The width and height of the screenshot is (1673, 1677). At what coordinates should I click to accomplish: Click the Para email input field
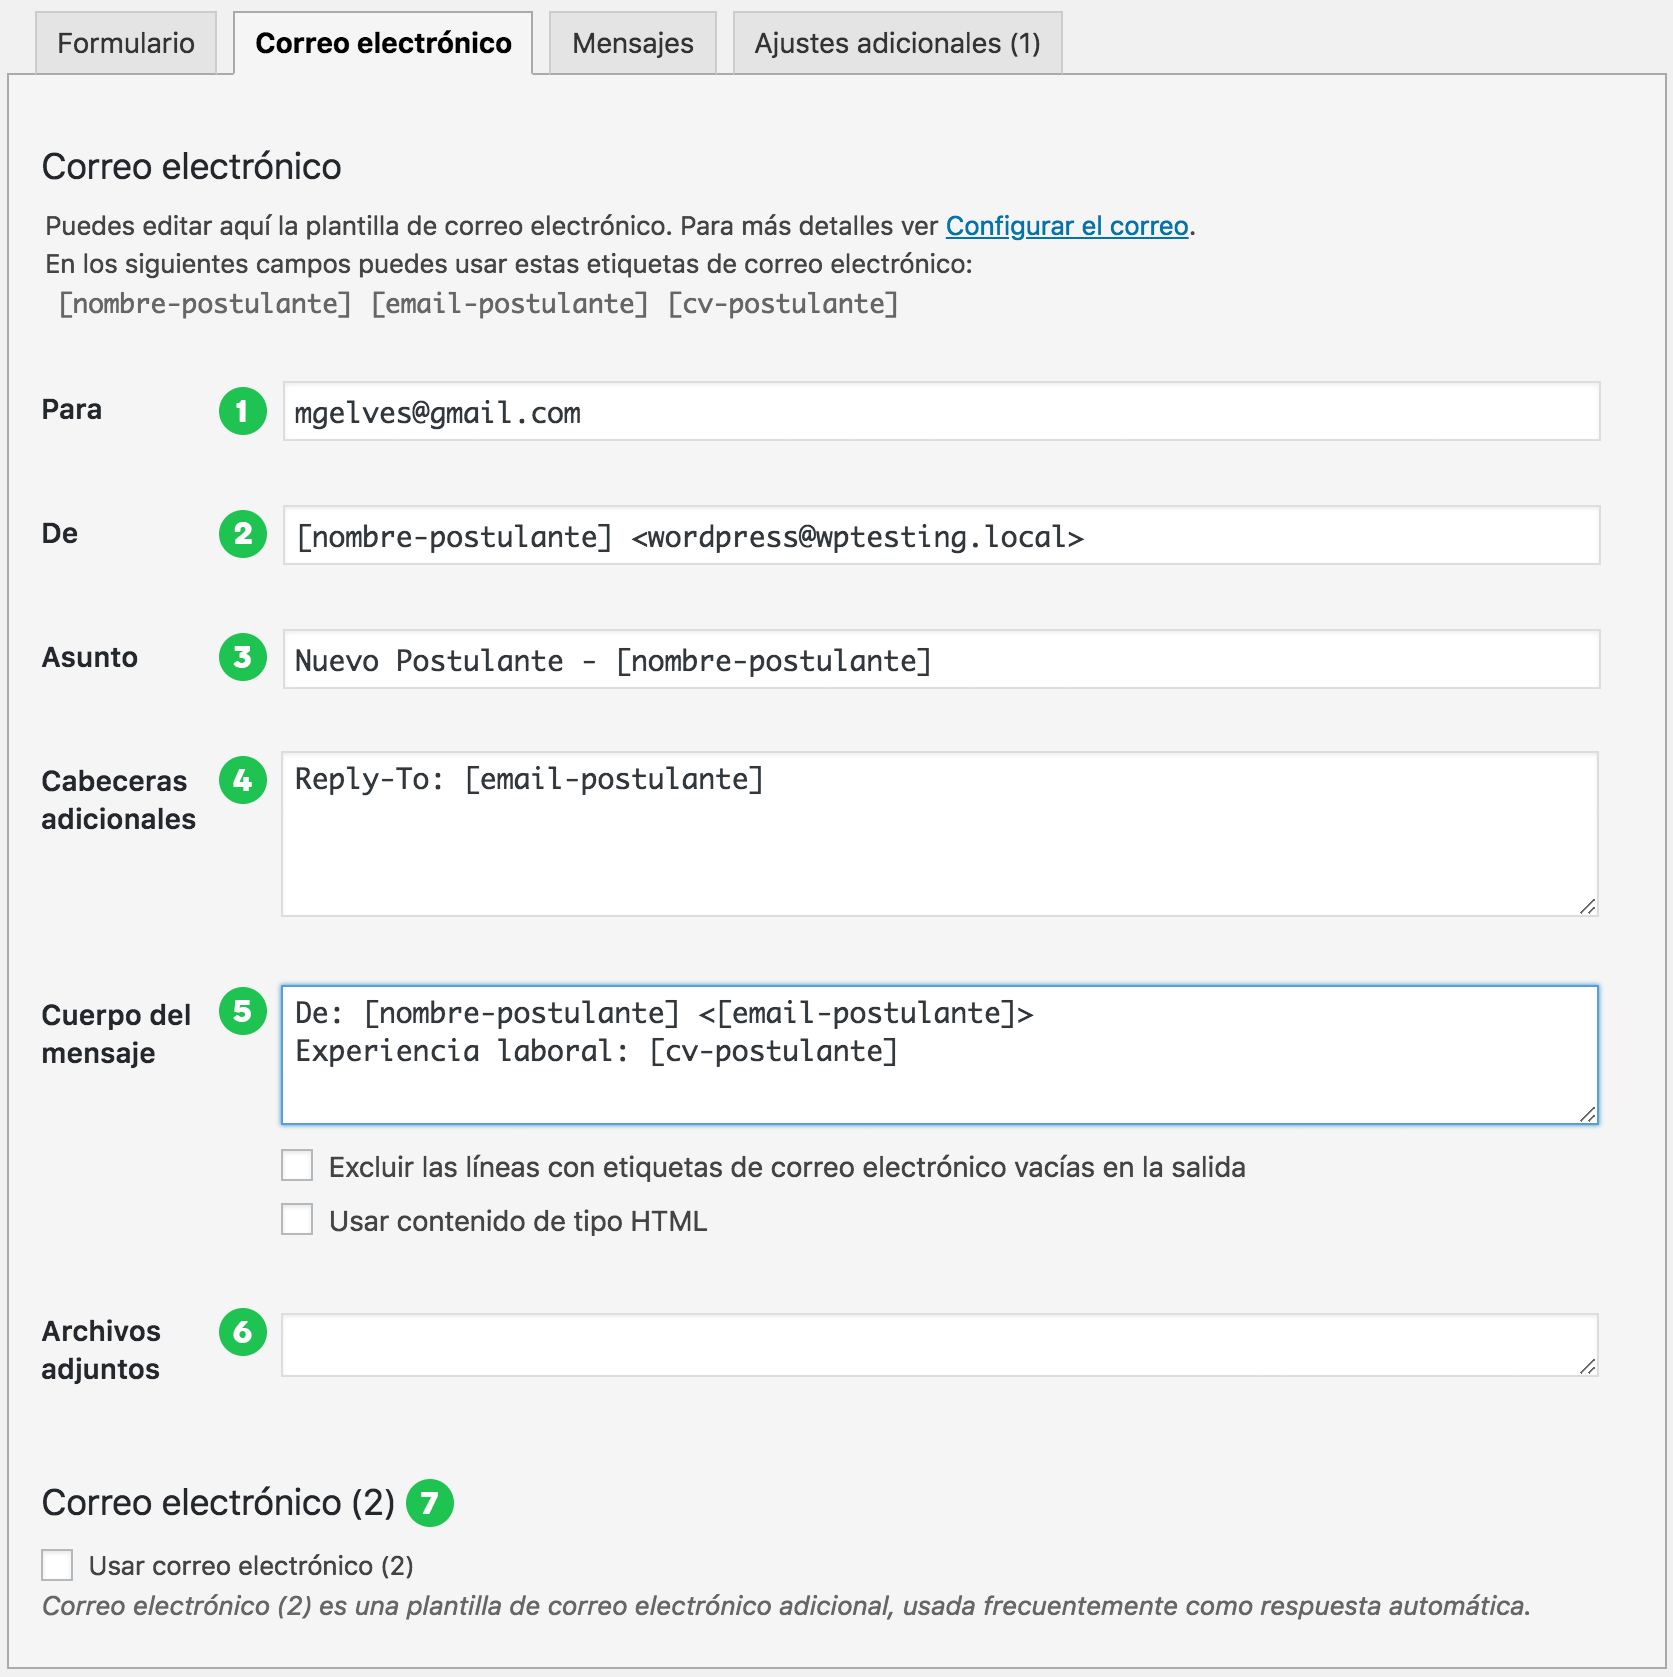[x=941, y=411]
